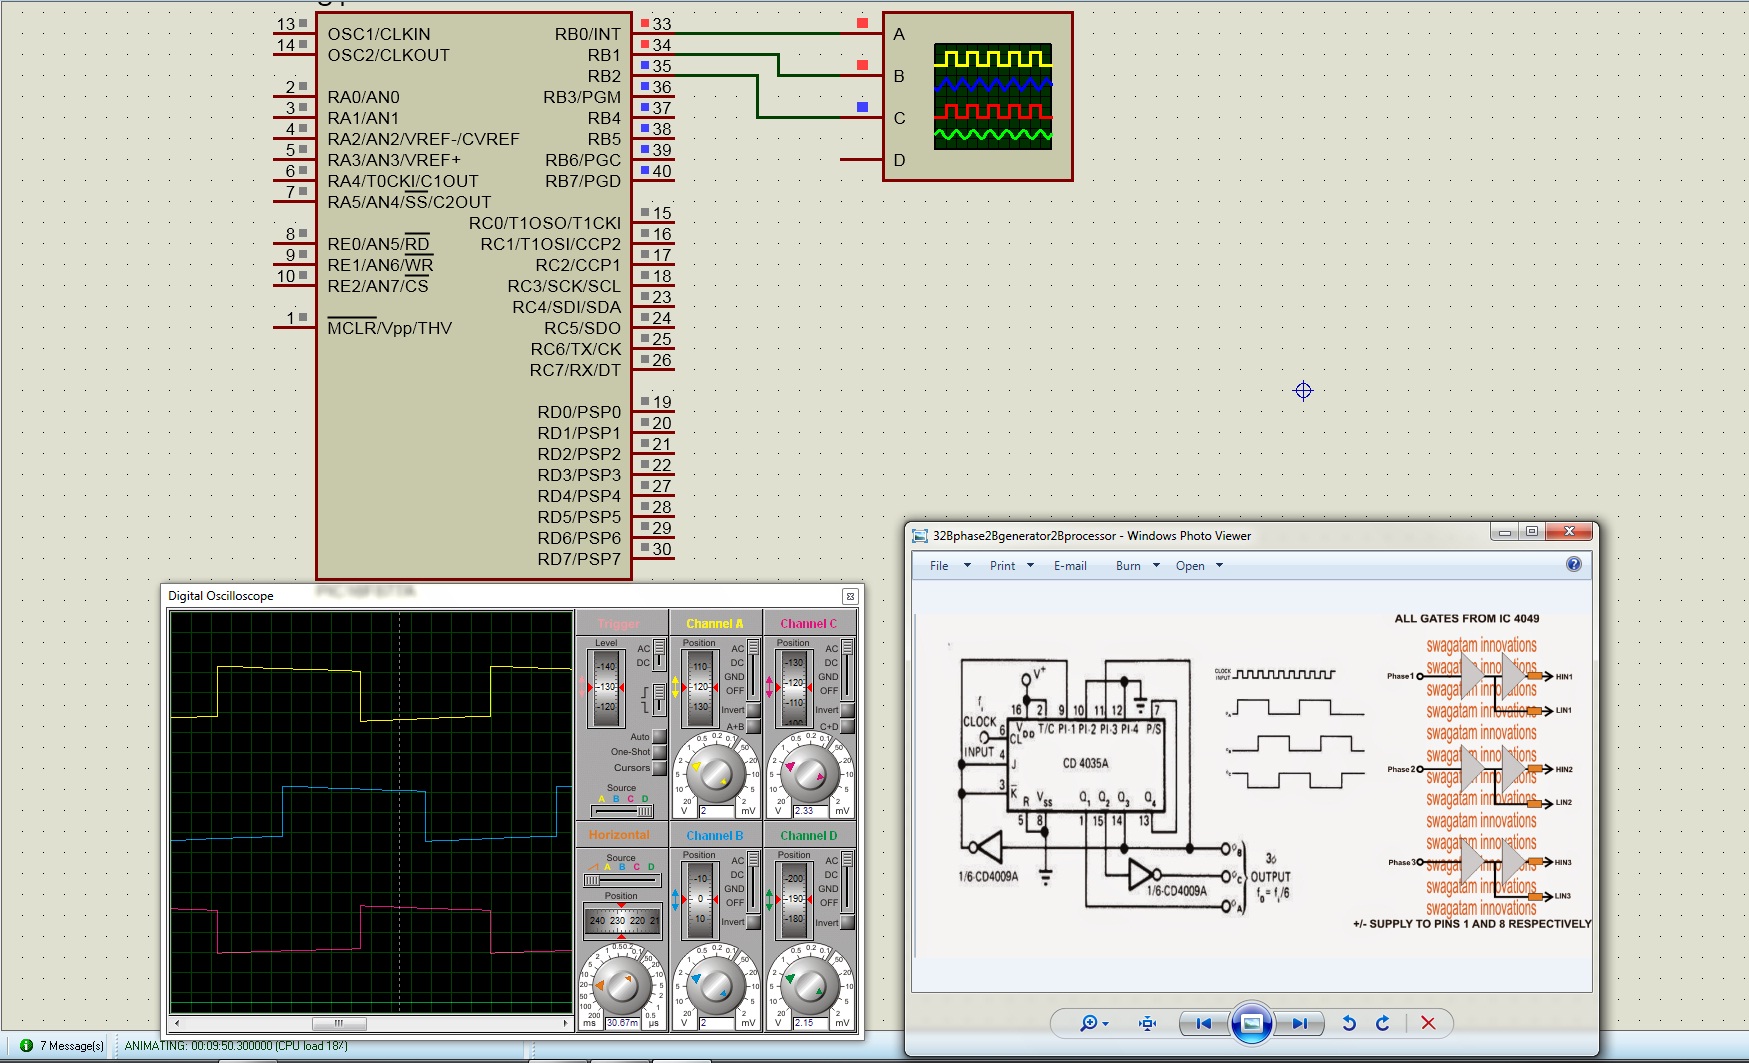The image size is (1749, 1063).
Task: Click Channel B voltage value field
Action: (717, 1023)
